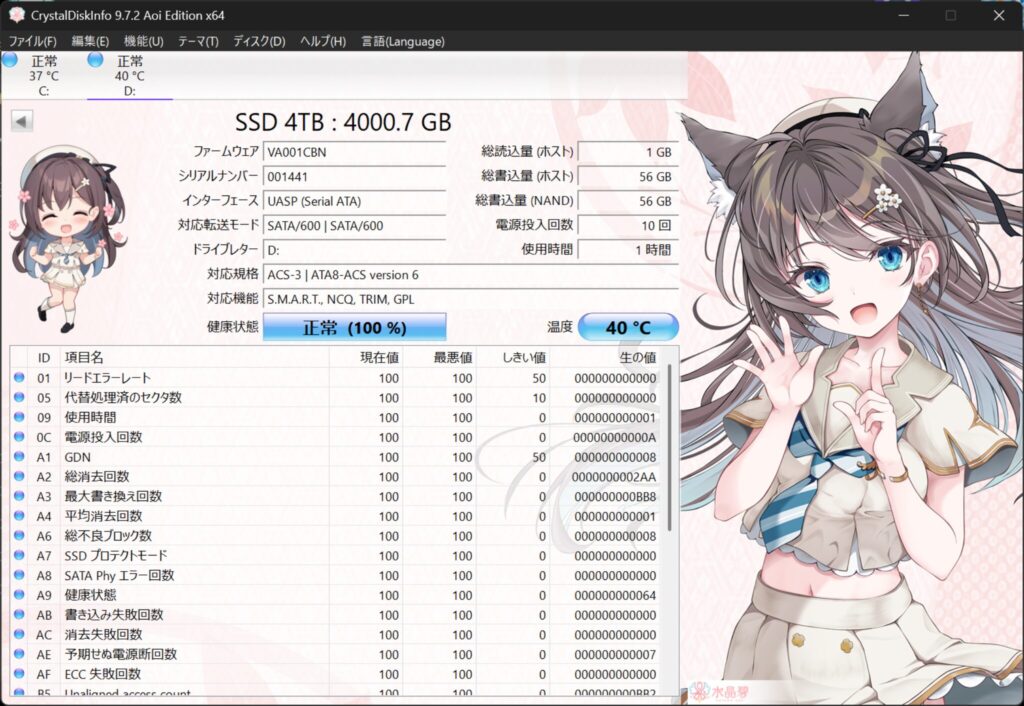
Task: Click the SMART attribute list vertical scrollbar
Action: coord(668,450)
